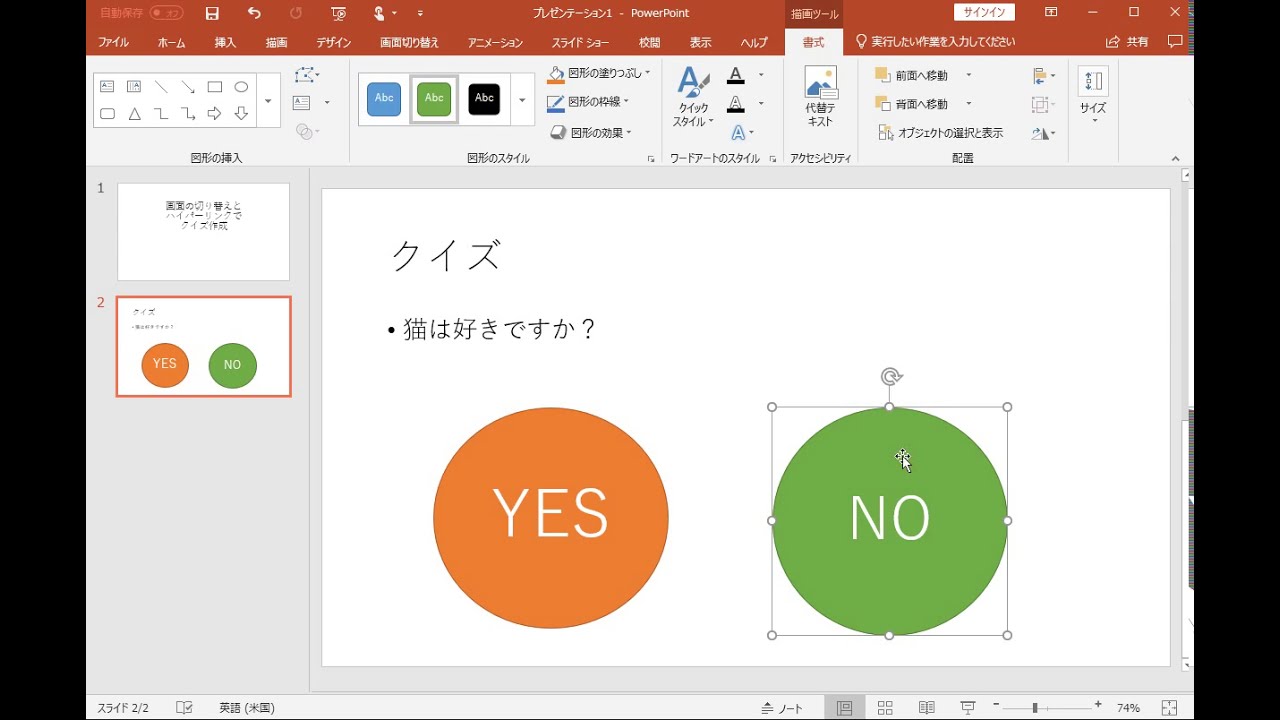
Task: Open the edit shape points button
Action: (307, 75)
